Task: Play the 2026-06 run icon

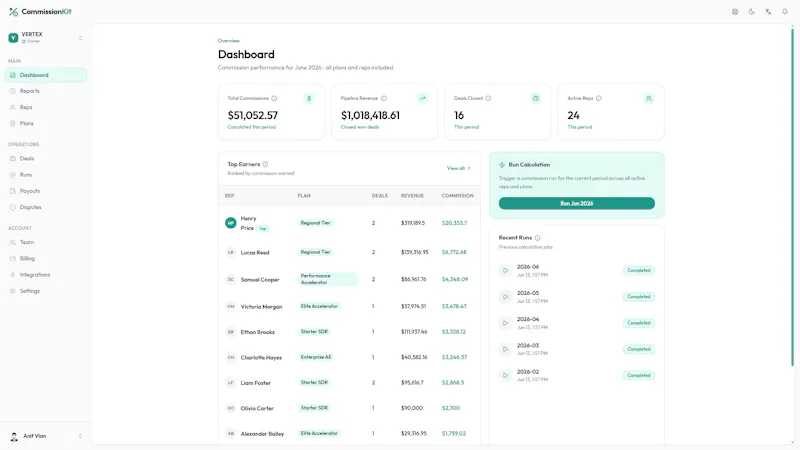Action: point(505,270)
